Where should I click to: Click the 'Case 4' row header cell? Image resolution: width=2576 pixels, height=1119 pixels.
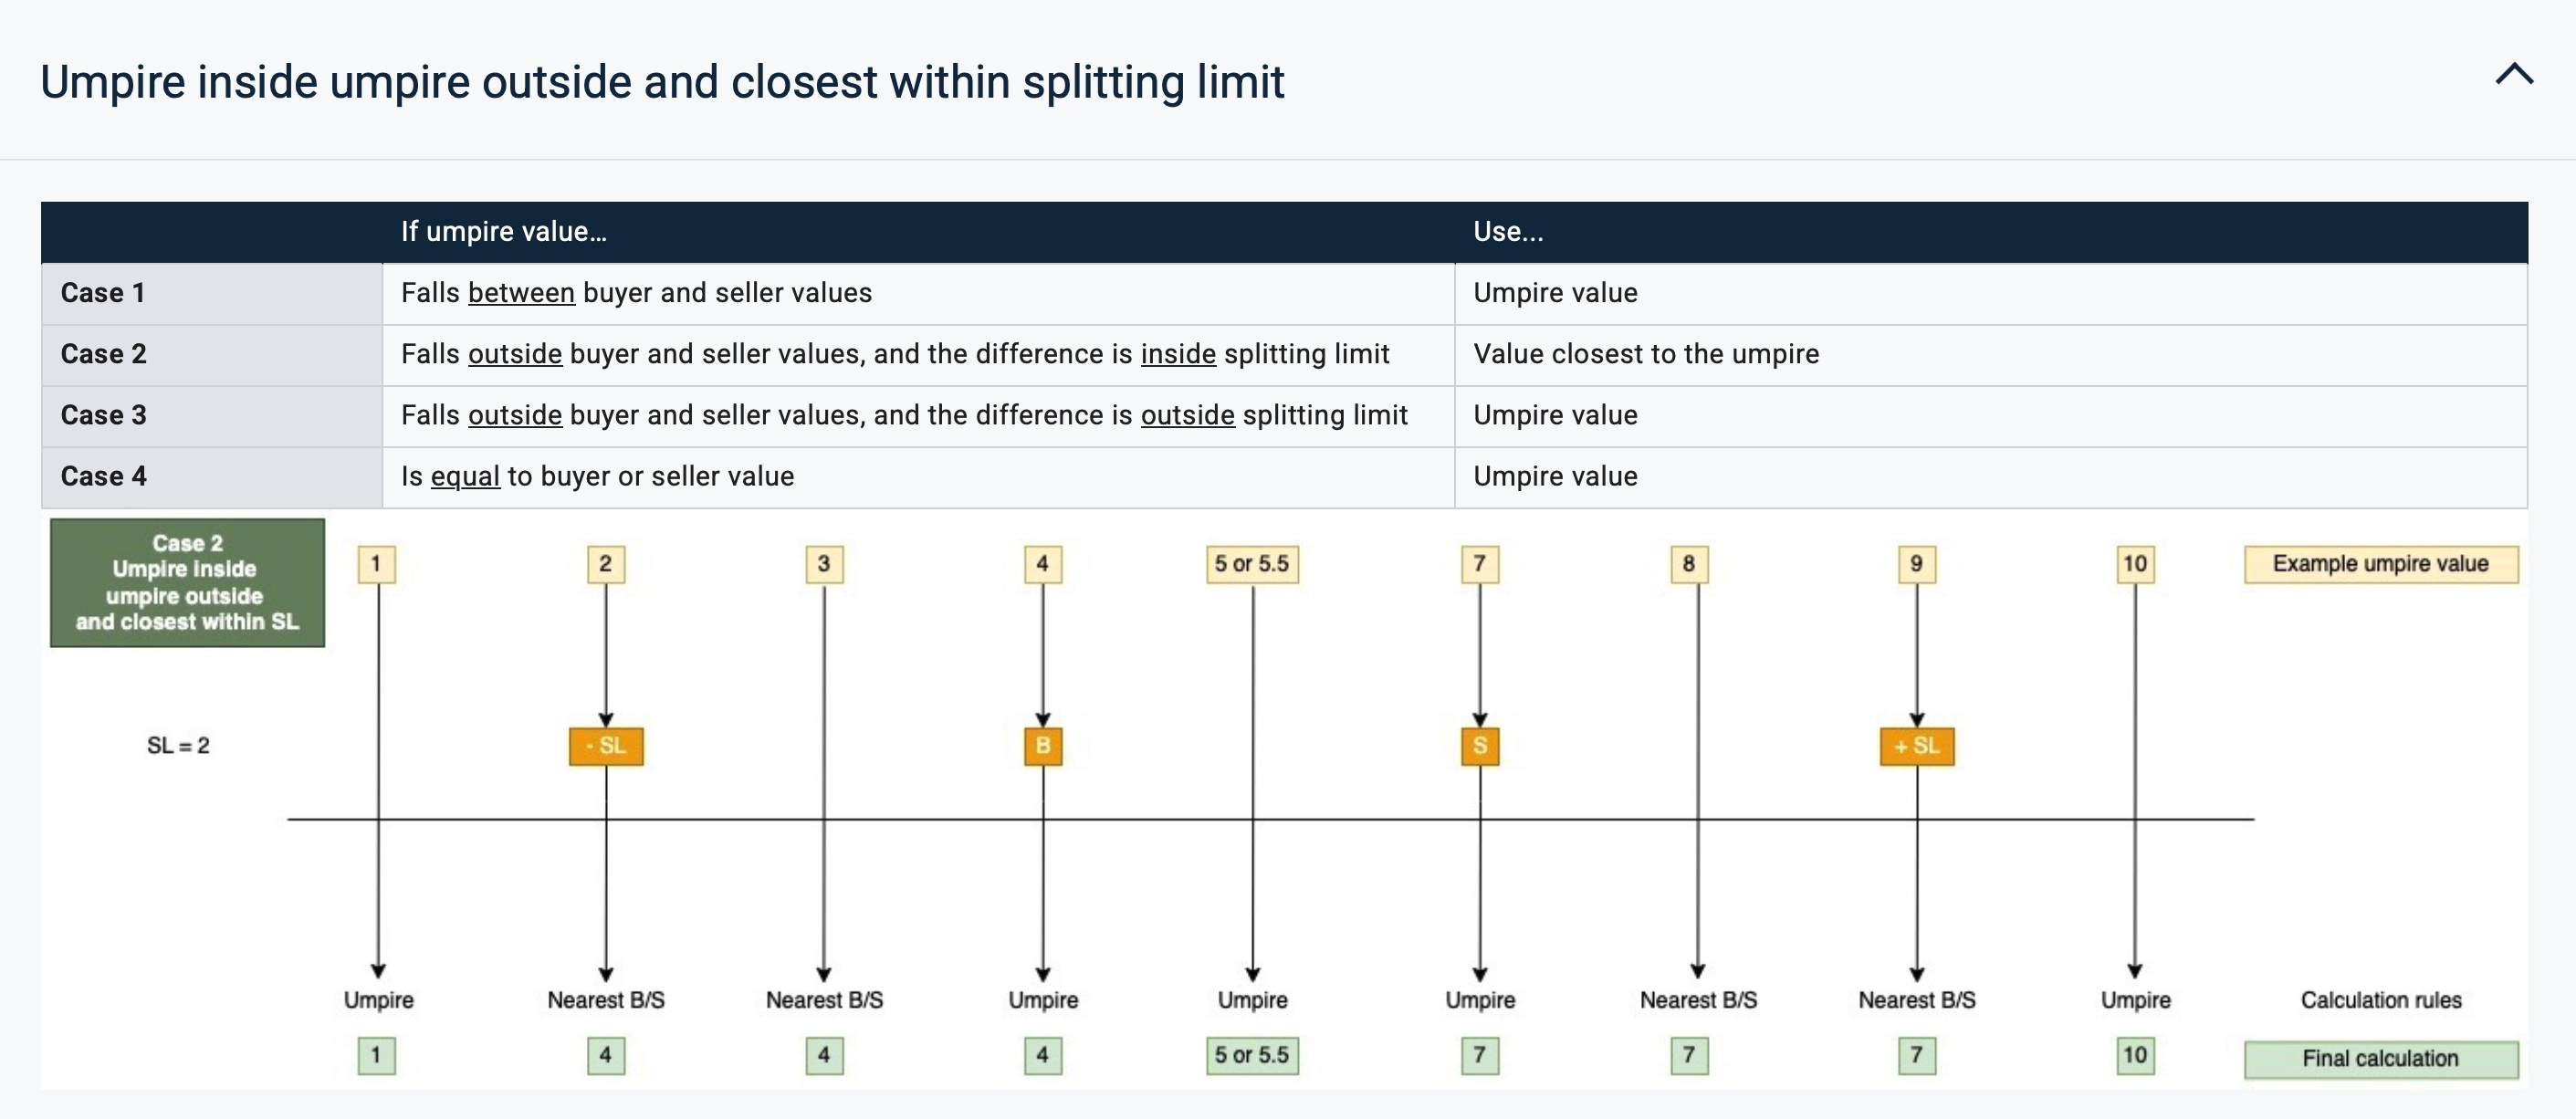tap(103, 476)
